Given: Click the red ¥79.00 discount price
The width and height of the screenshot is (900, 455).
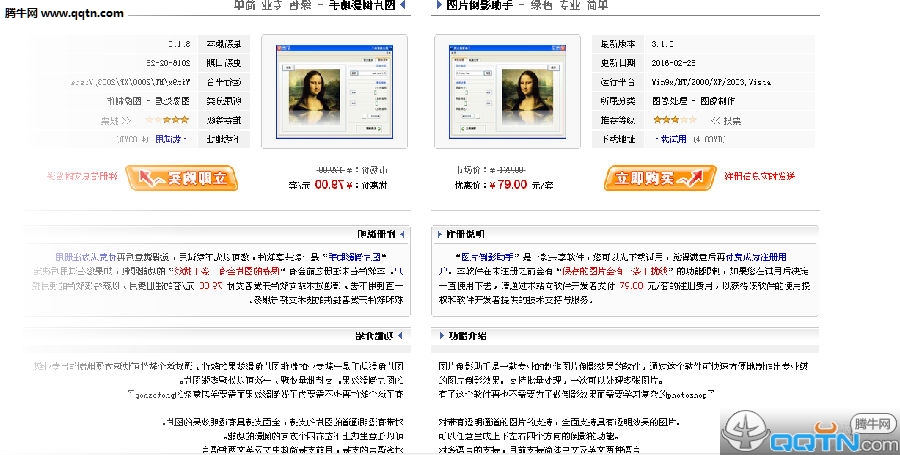Looking at the screenshot, I should click(x=508, y=185).
